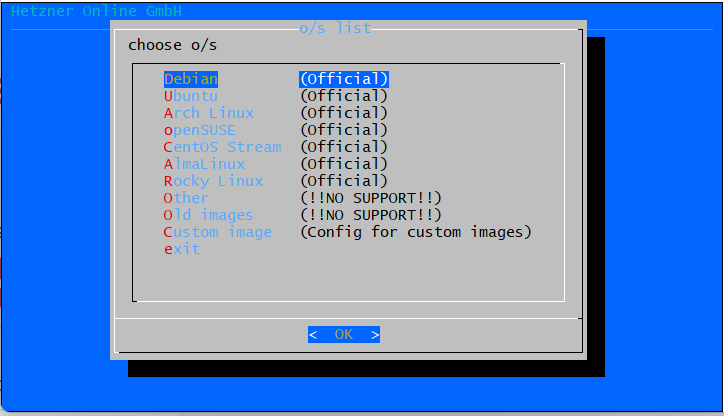Confirm selection with the OK button
The width and height of the screenshot is (724, 416).
tap(344, 335)
